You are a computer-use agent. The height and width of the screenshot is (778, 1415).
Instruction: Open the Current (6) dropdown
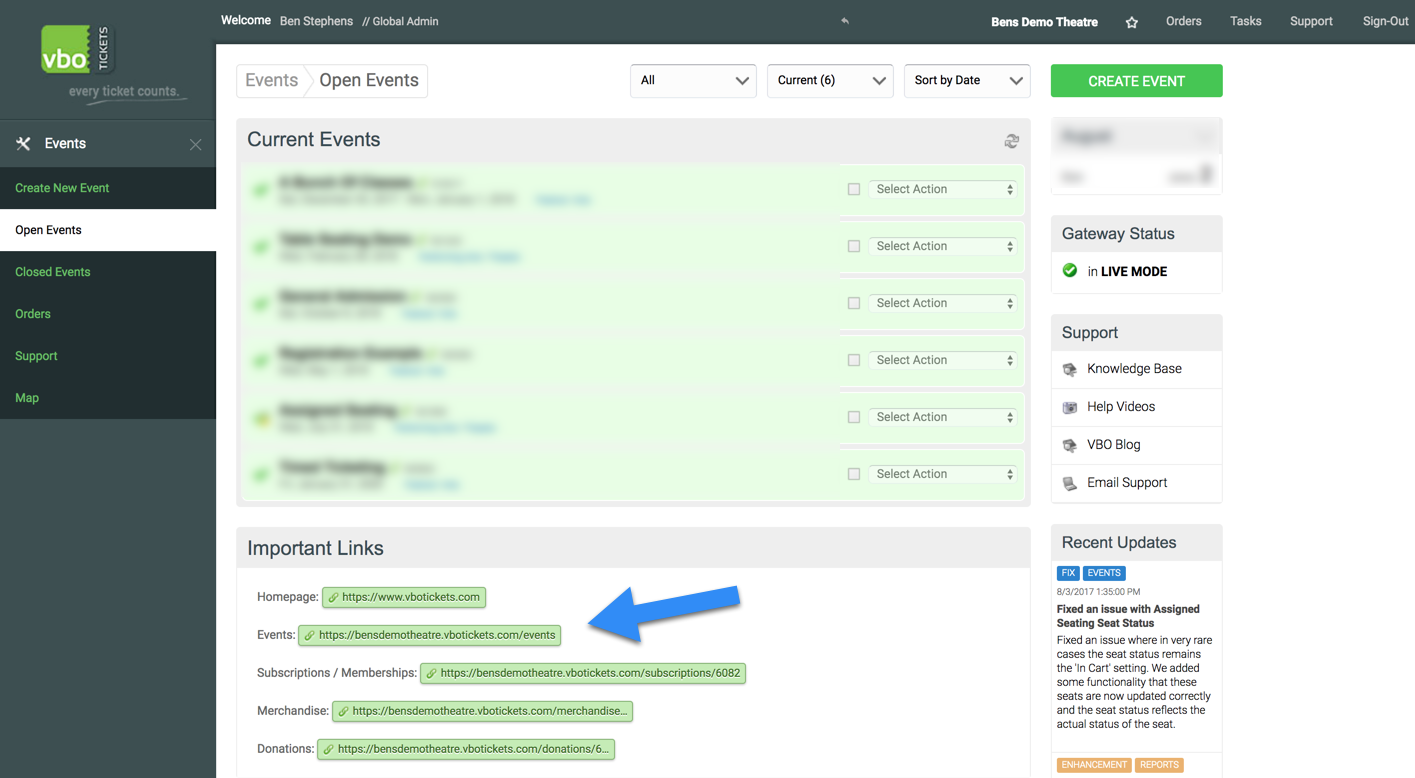click(x=830, y=81)
